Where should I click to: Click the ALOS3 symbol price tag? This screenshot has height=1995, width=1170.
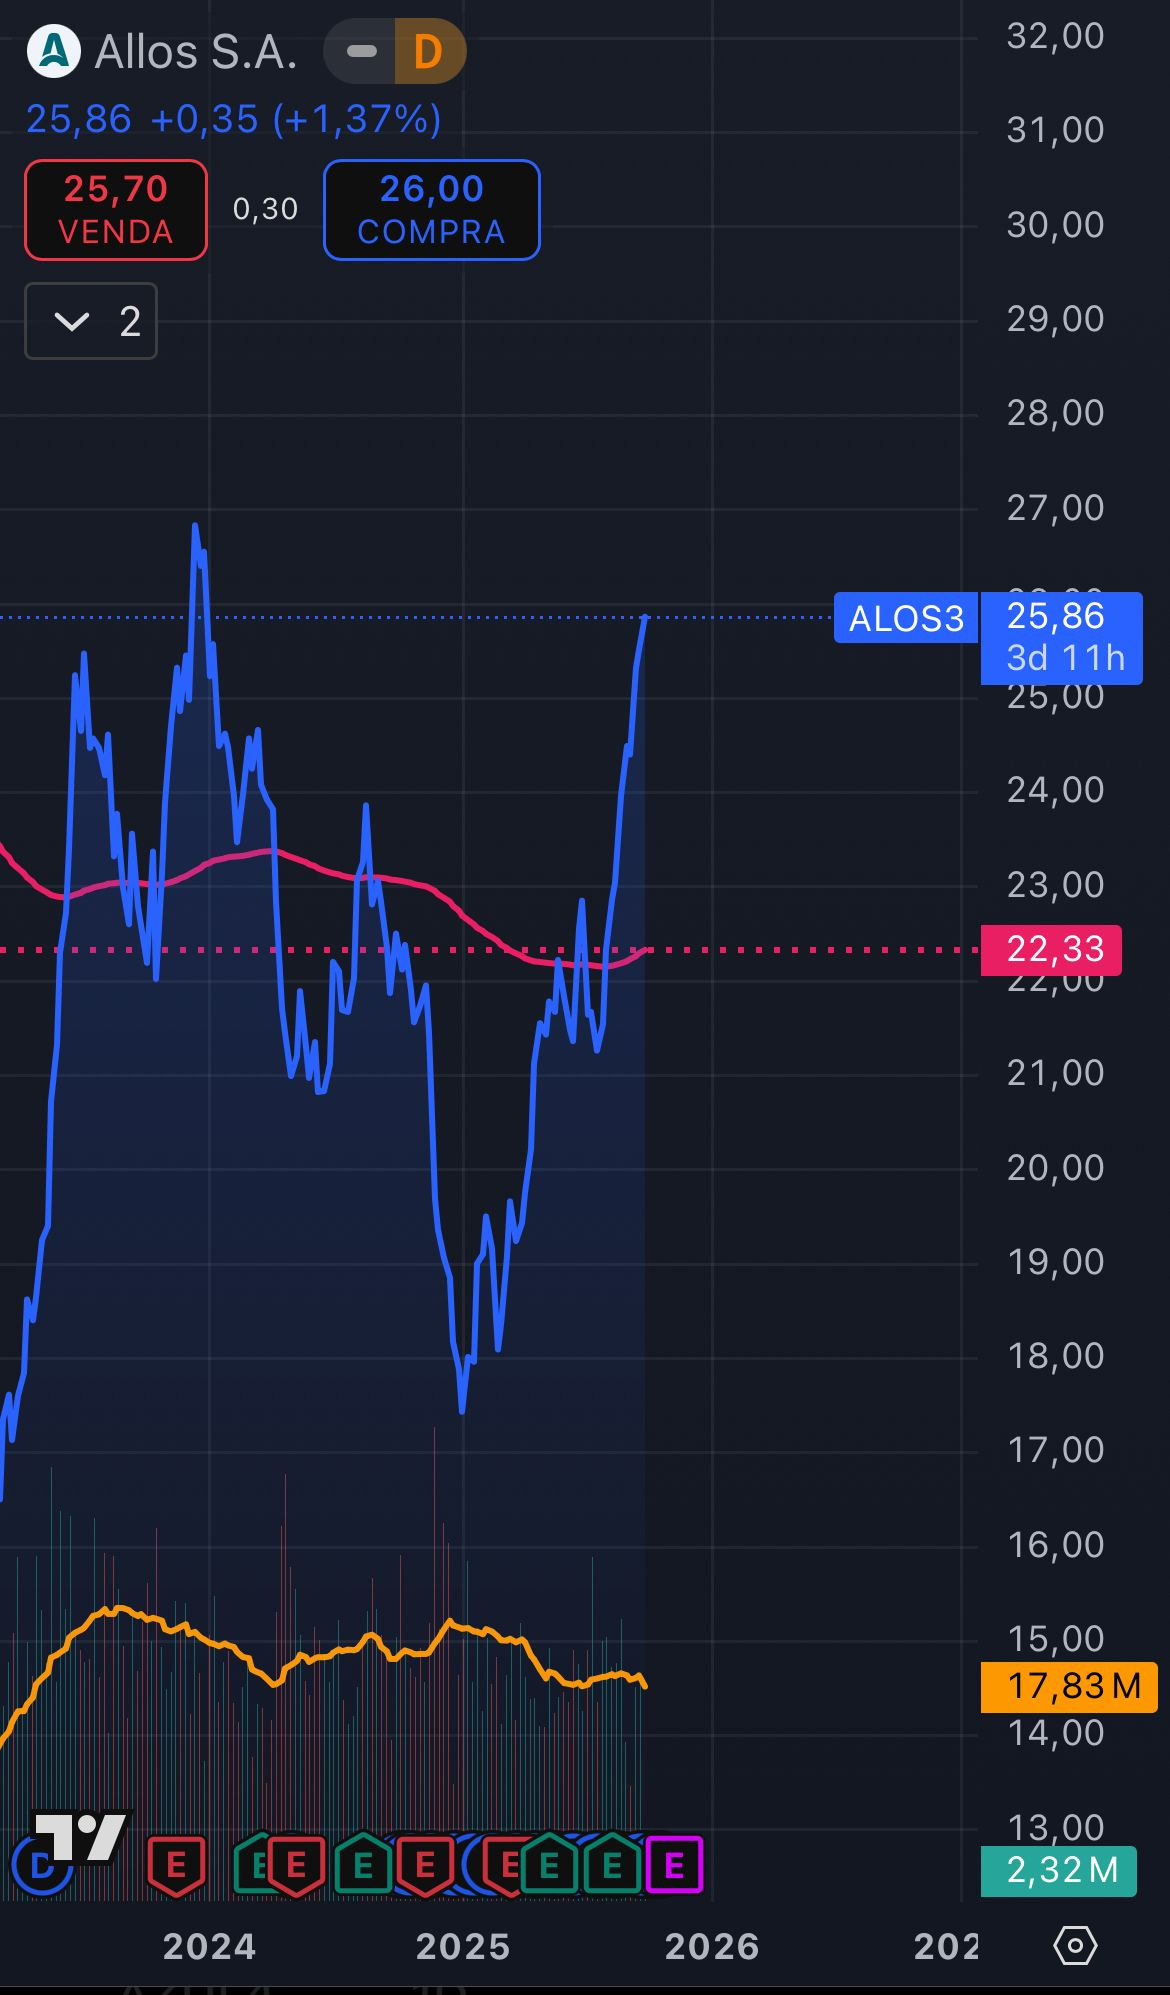(906, 618)
